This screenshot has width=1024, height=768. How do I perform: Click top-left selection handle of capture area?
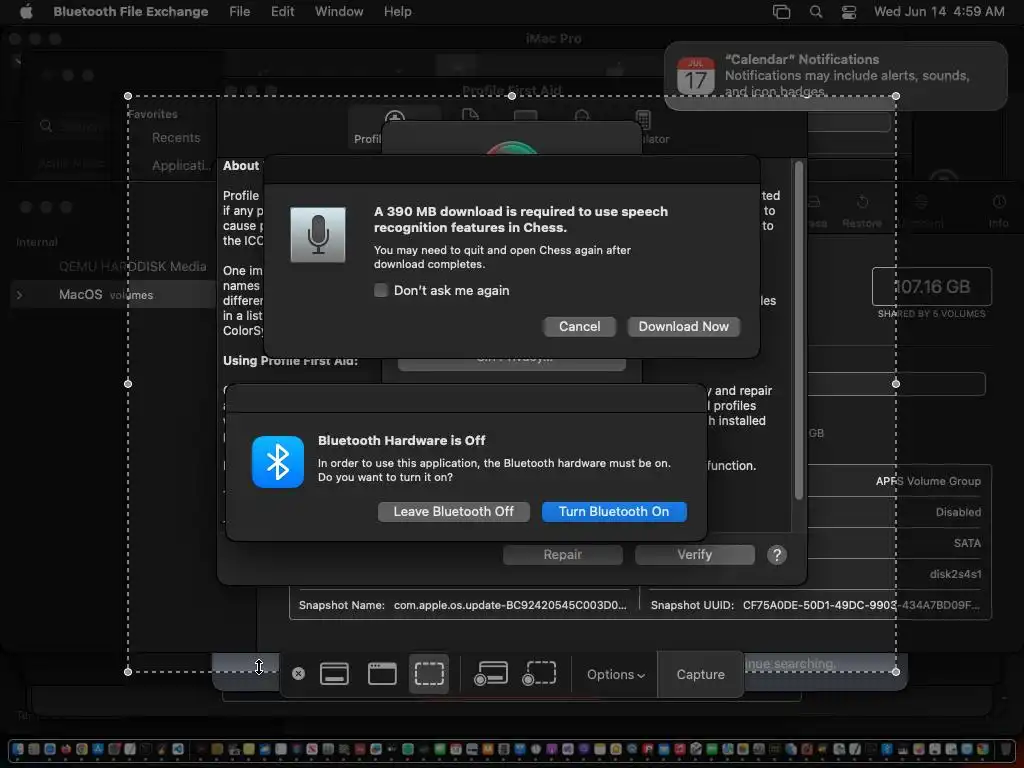[x=128, y=96]
